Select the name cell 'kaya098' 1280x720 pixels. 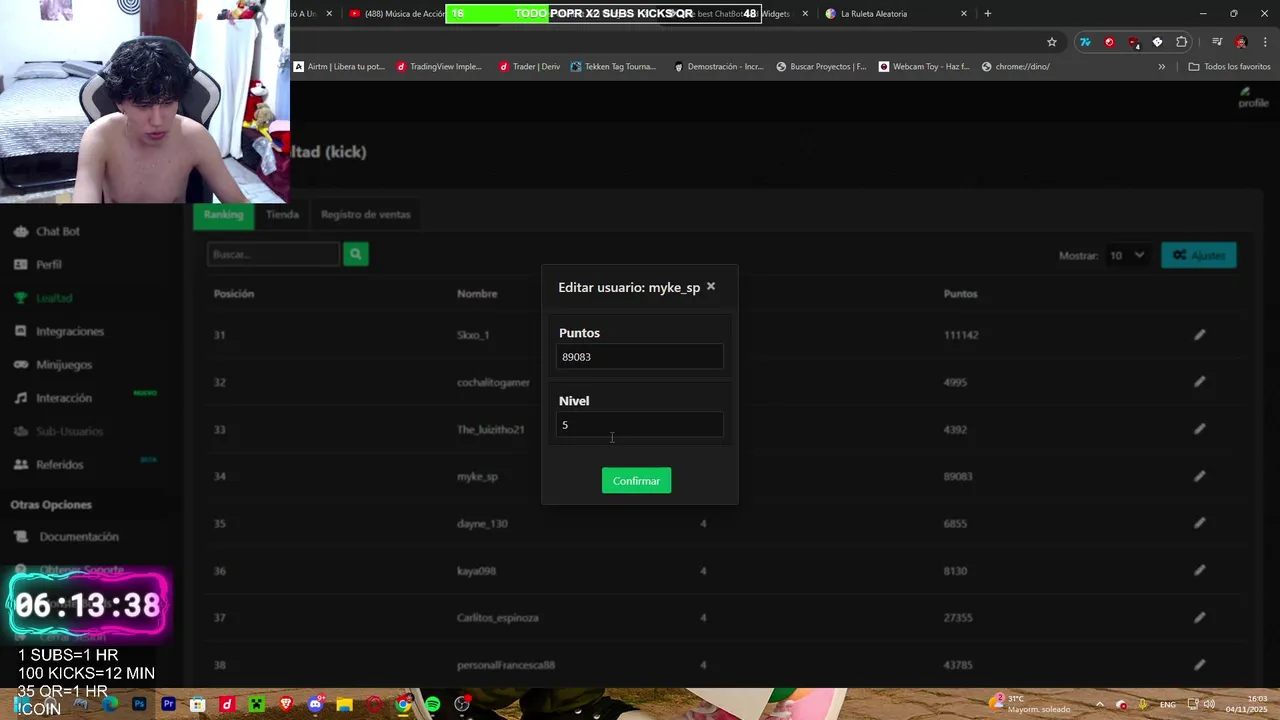[476, 571]
